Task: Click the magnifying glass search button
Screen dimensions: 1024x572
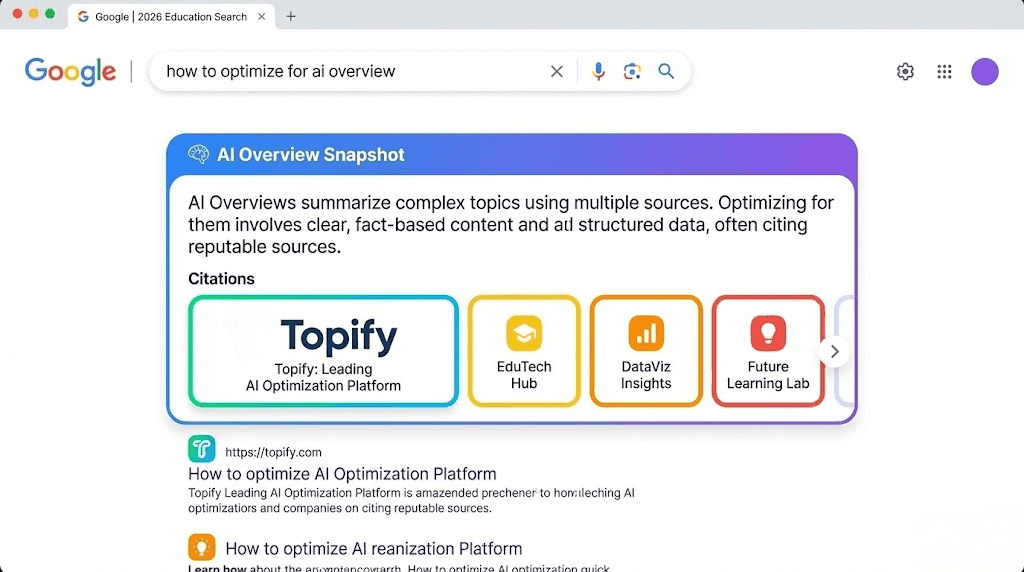Action: coord(665,71)
